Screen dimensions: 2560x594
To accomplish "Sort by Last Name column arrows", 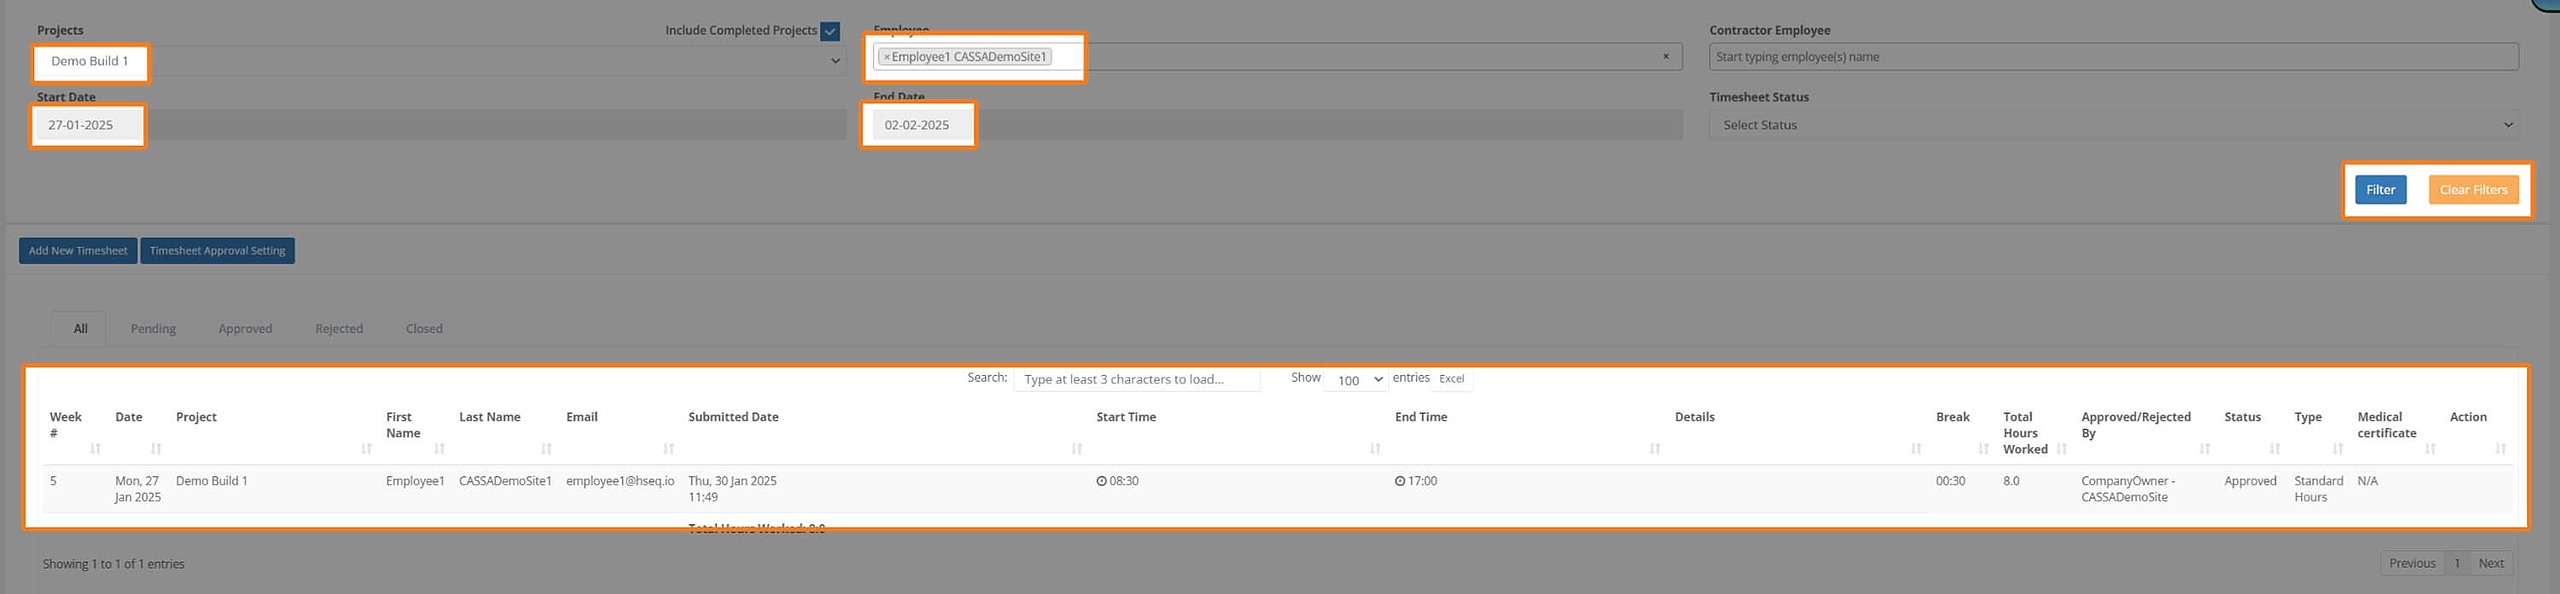I will (546, 449).
